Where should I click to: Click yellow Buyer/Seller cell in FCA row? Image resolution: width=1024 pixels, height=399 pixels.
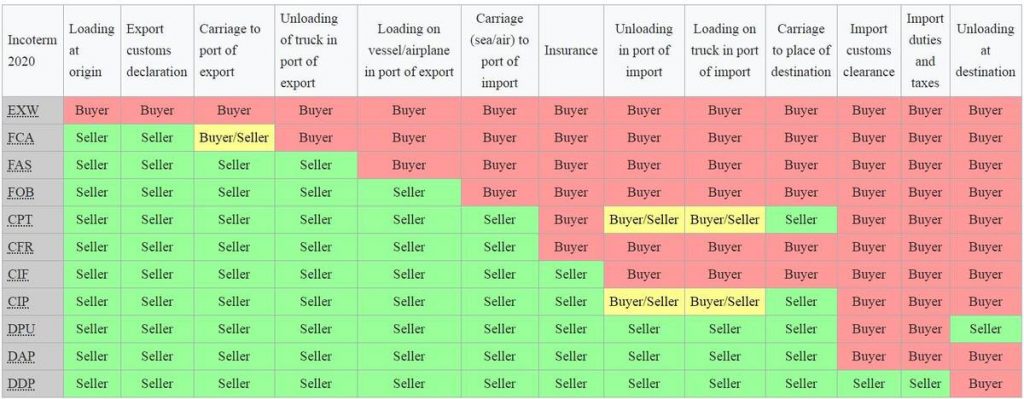(x=234, y=138)
